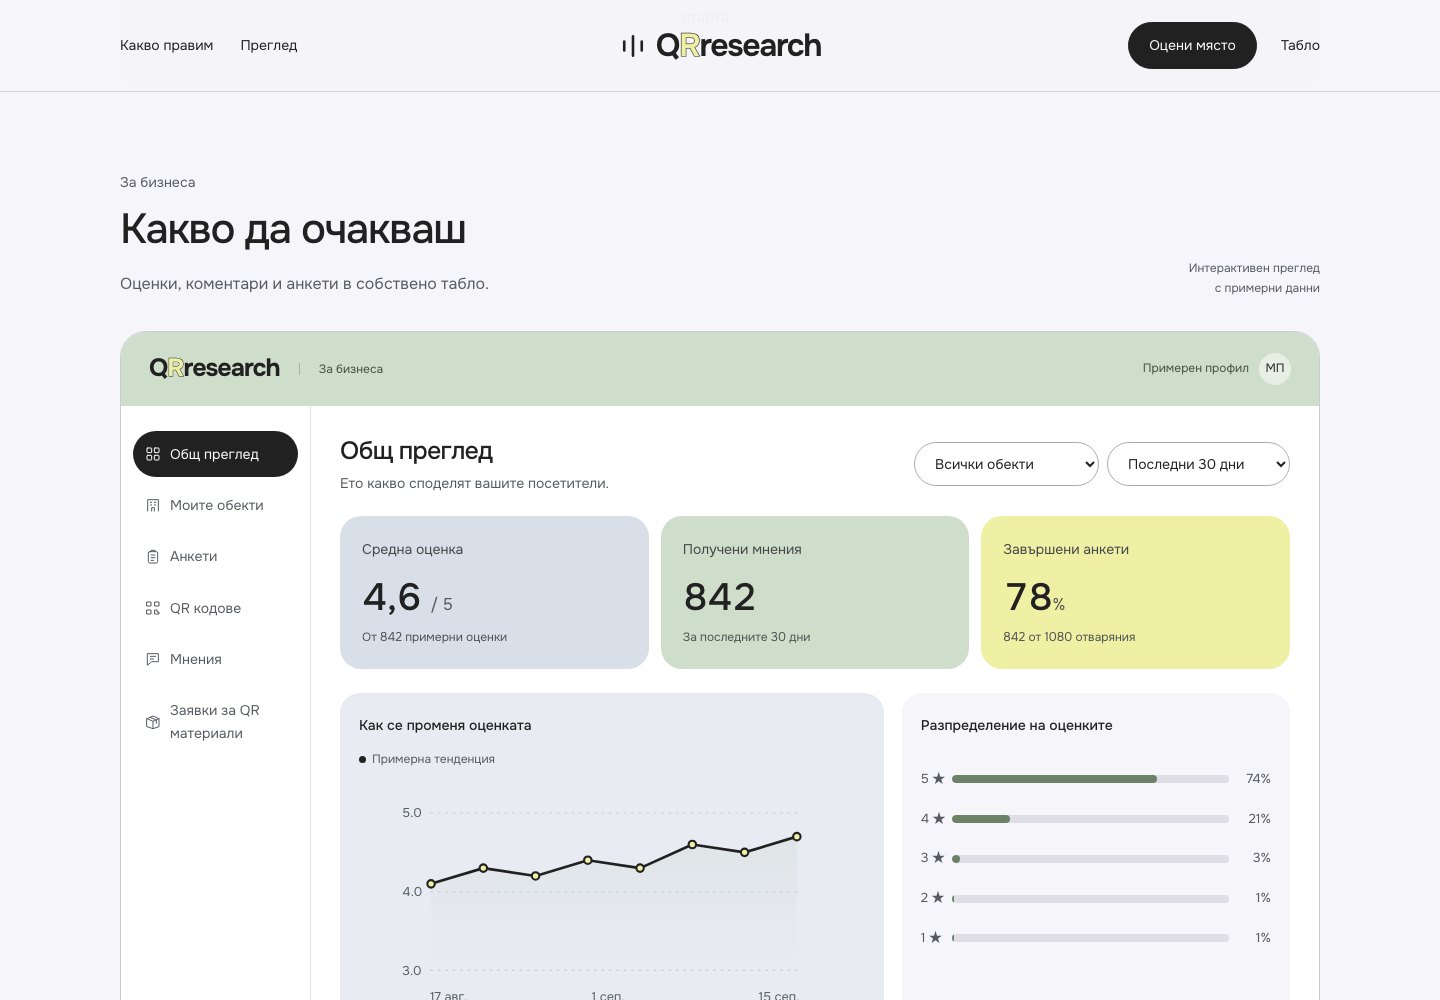Click the 5-star rating distribution bar
Viewport: 1440px width, 1000px height.
pos(1090,779)
